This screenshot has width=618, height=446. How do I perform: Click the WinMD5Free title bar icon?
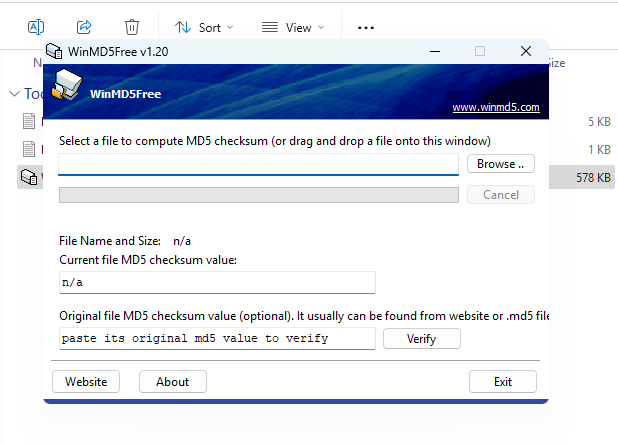(x=54, y=51)
